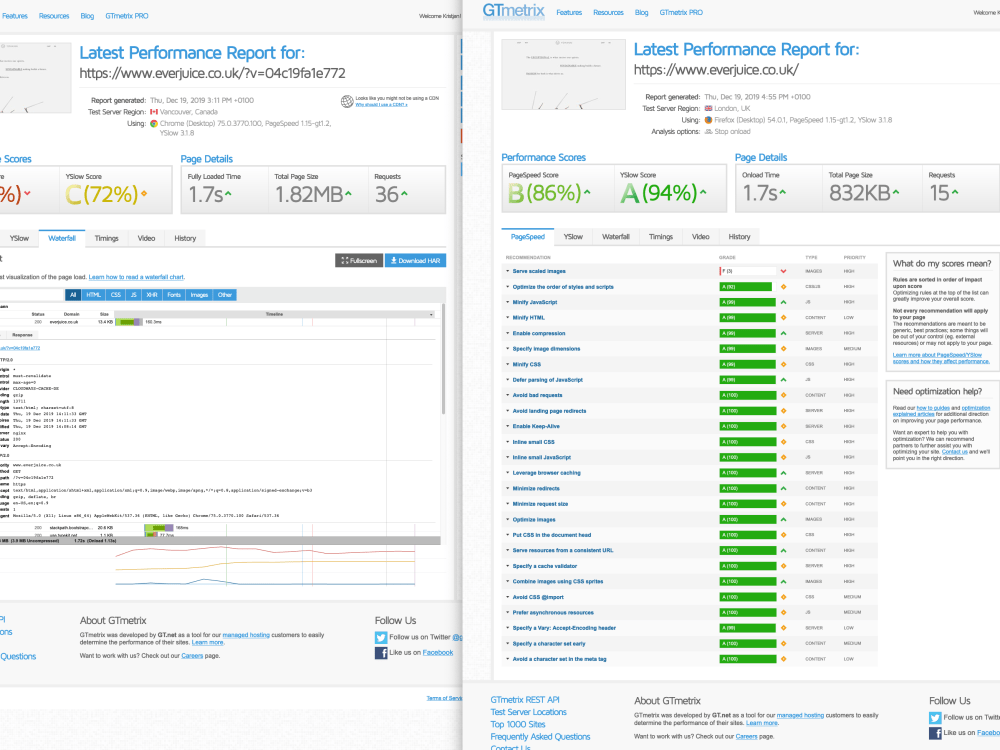Click the Chrome browser icon in left report
This screenshot has height=750, width=1000.
(154, 124)
